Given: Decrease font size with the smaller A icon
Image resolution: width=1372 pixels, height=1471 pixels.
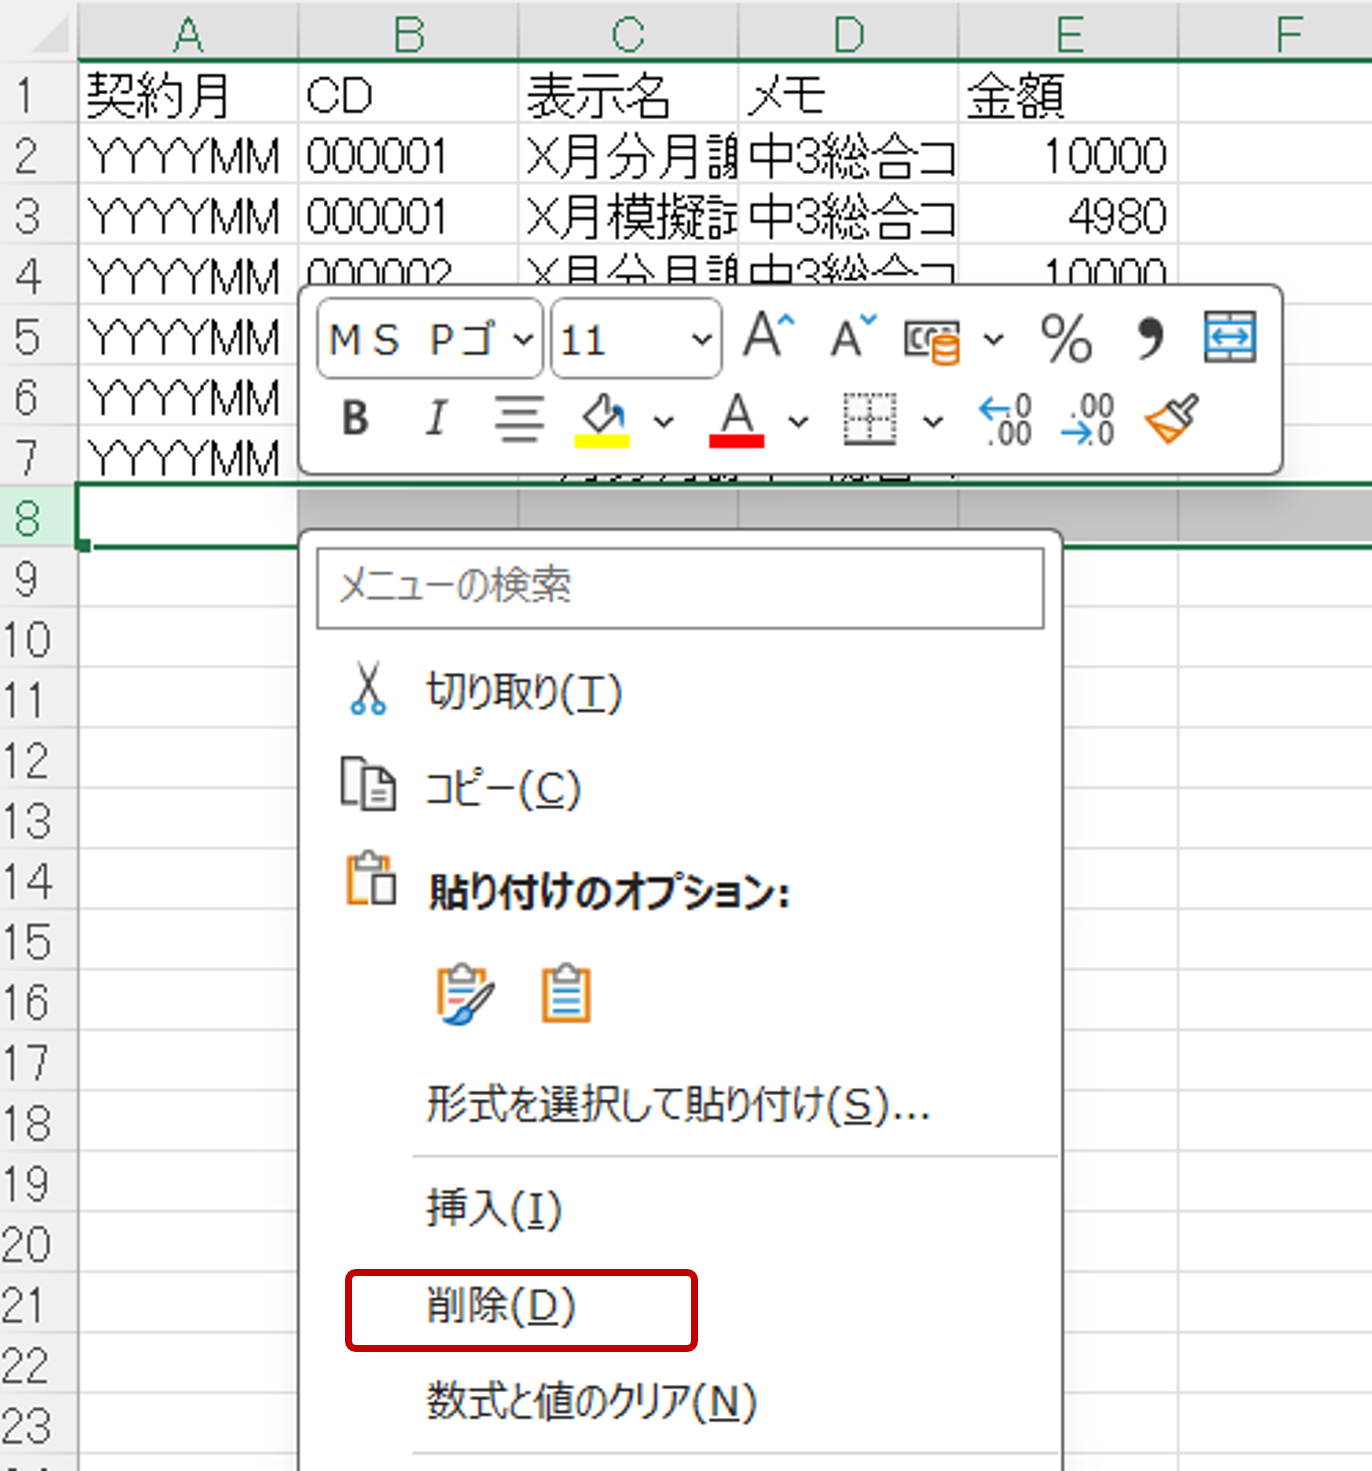Looking at the screenshot, I should (851, 337).
